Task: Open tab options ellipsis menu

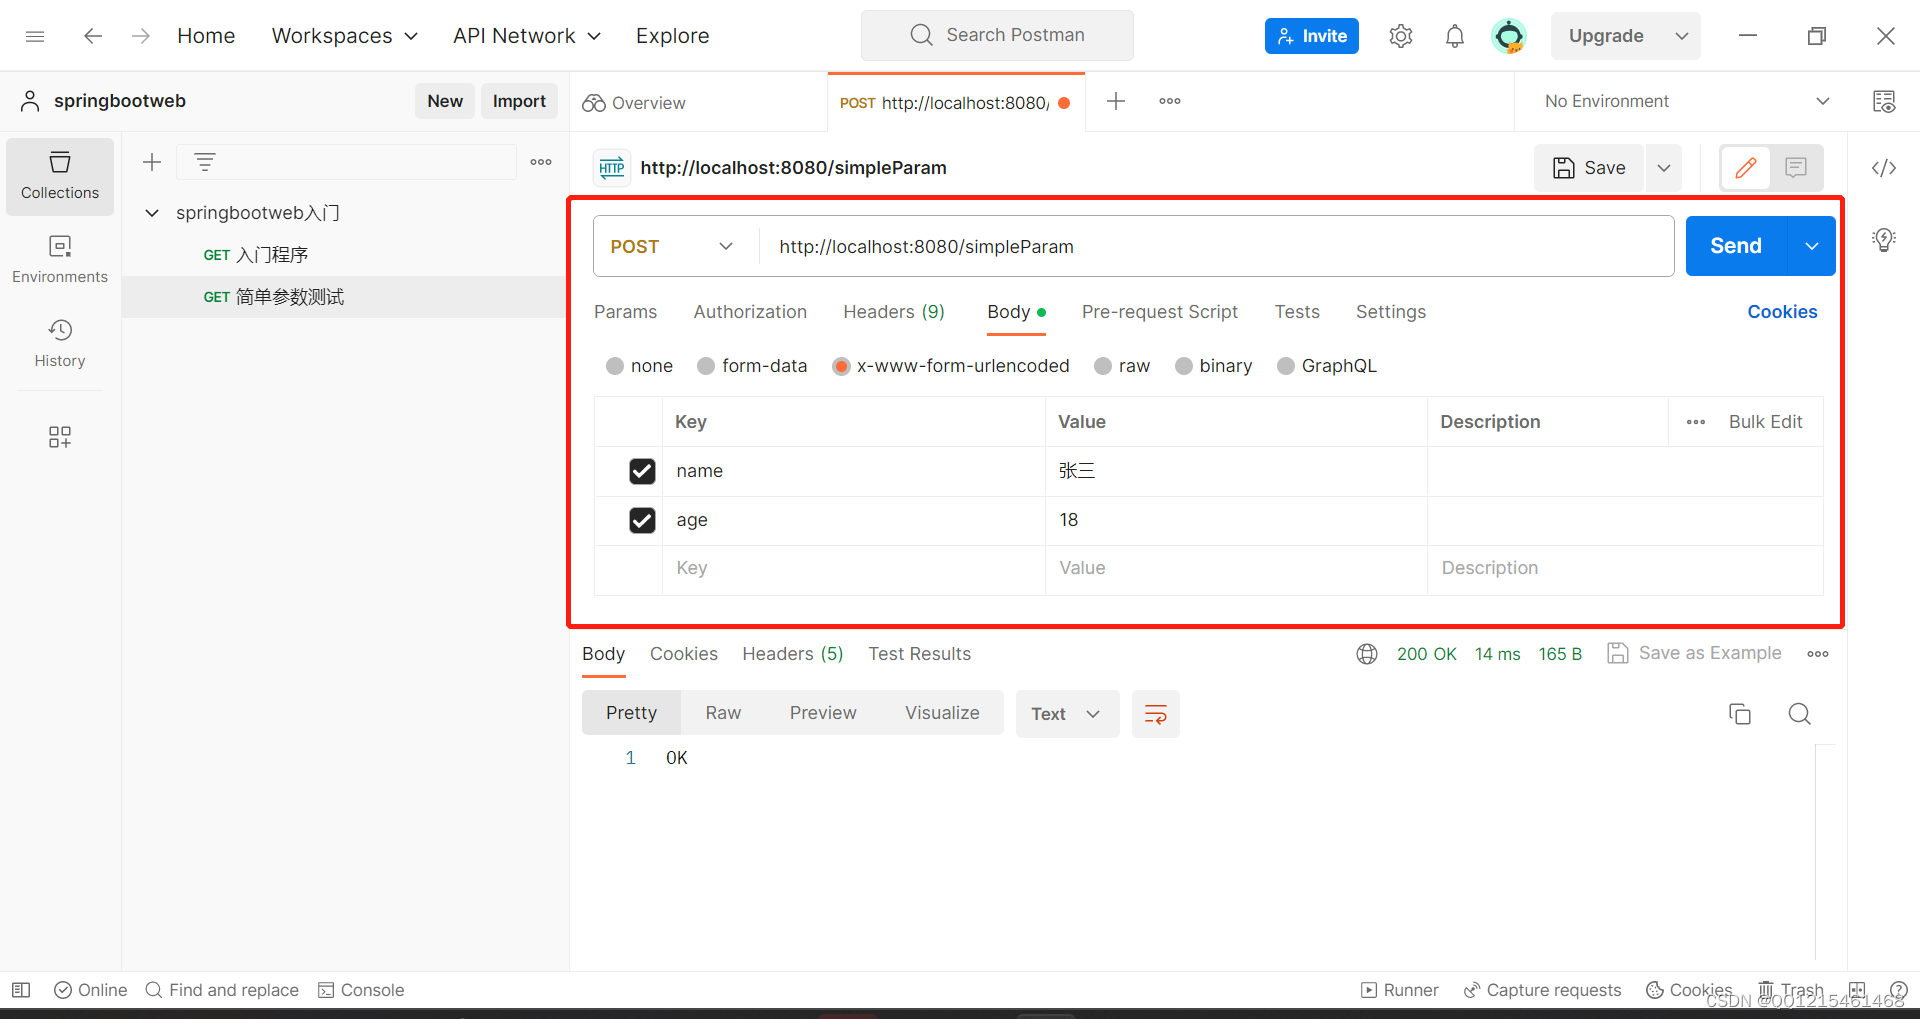Action: [1170, 101]
